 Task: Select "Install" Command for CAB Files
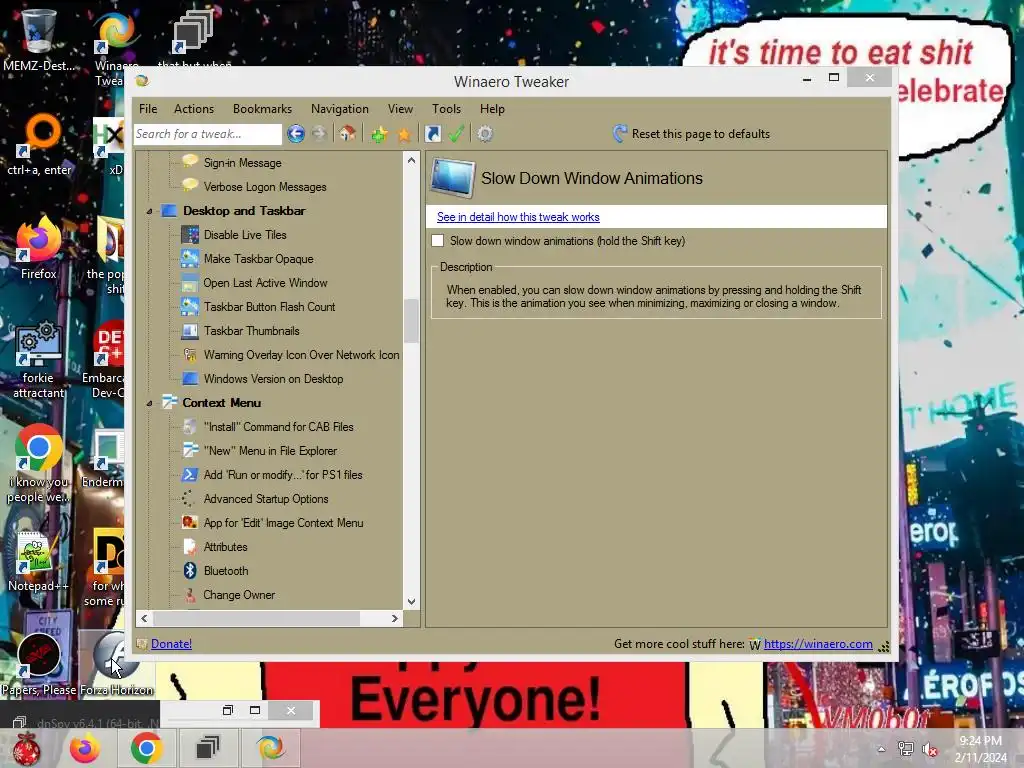coord(278,427)
